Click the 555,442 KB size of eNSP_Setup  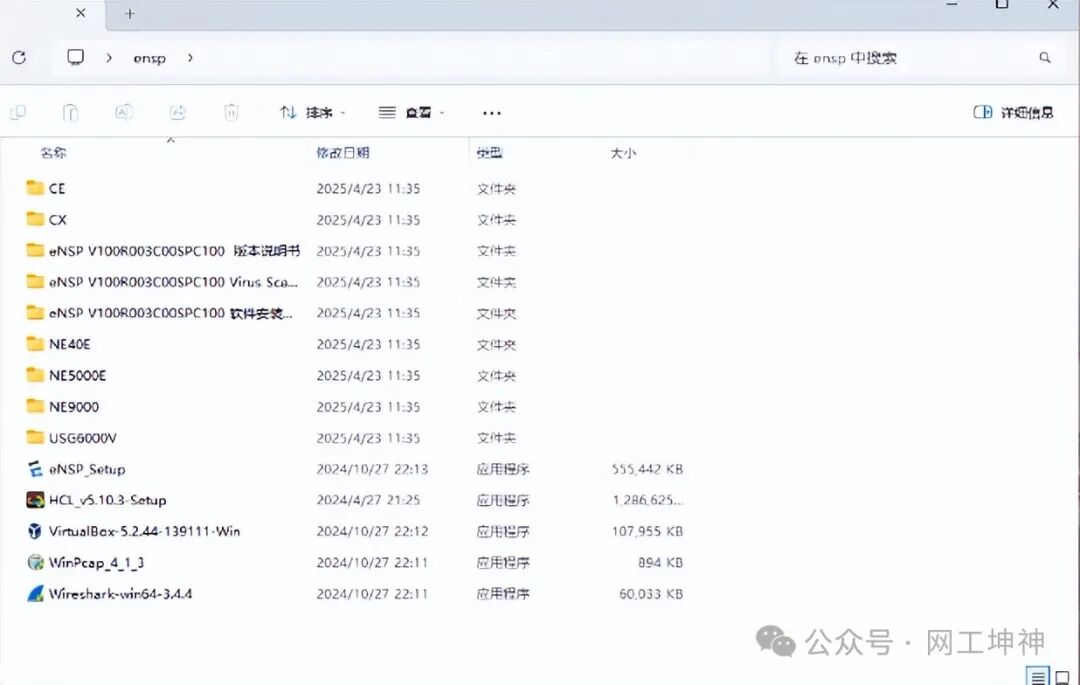coord(647,469)
